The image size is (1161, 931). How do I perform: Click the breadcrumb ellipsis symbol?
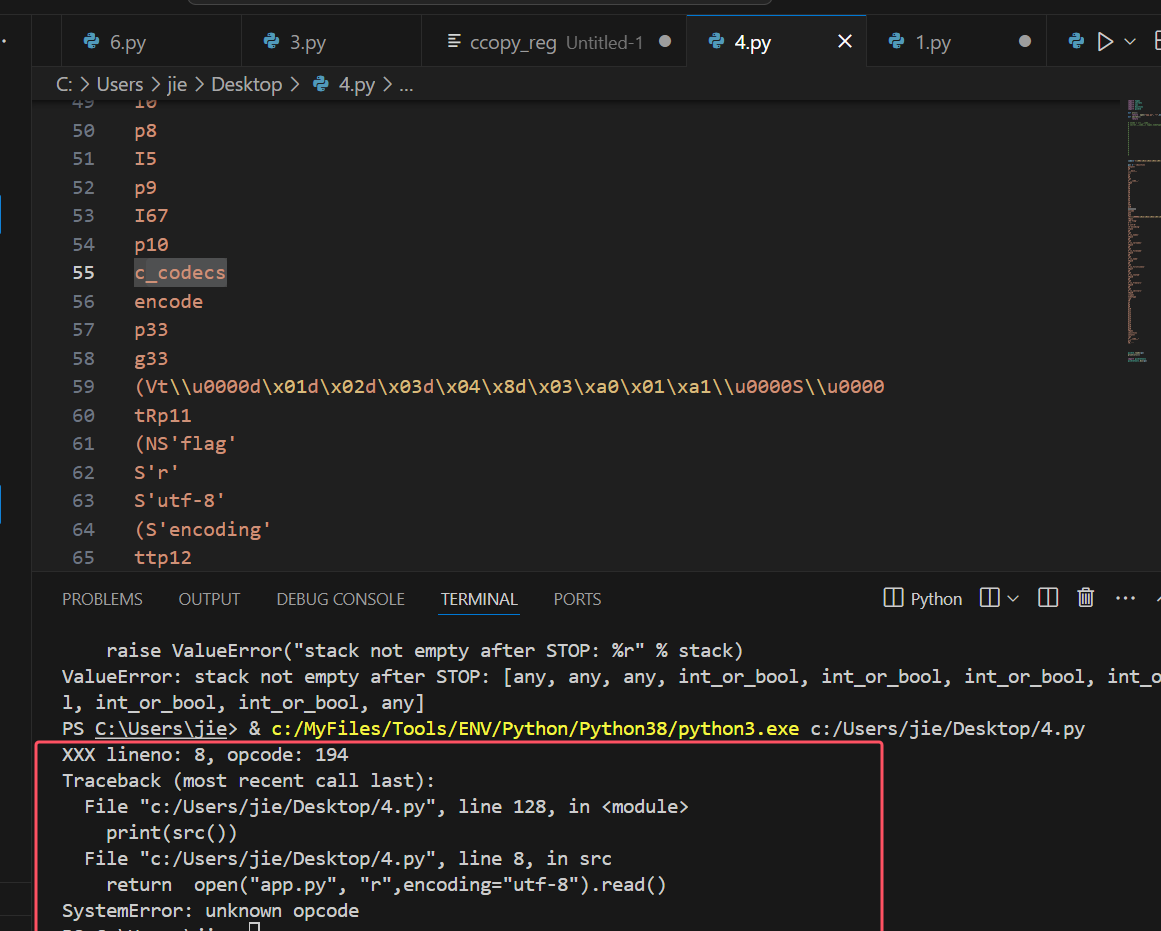tap(406, 86)
